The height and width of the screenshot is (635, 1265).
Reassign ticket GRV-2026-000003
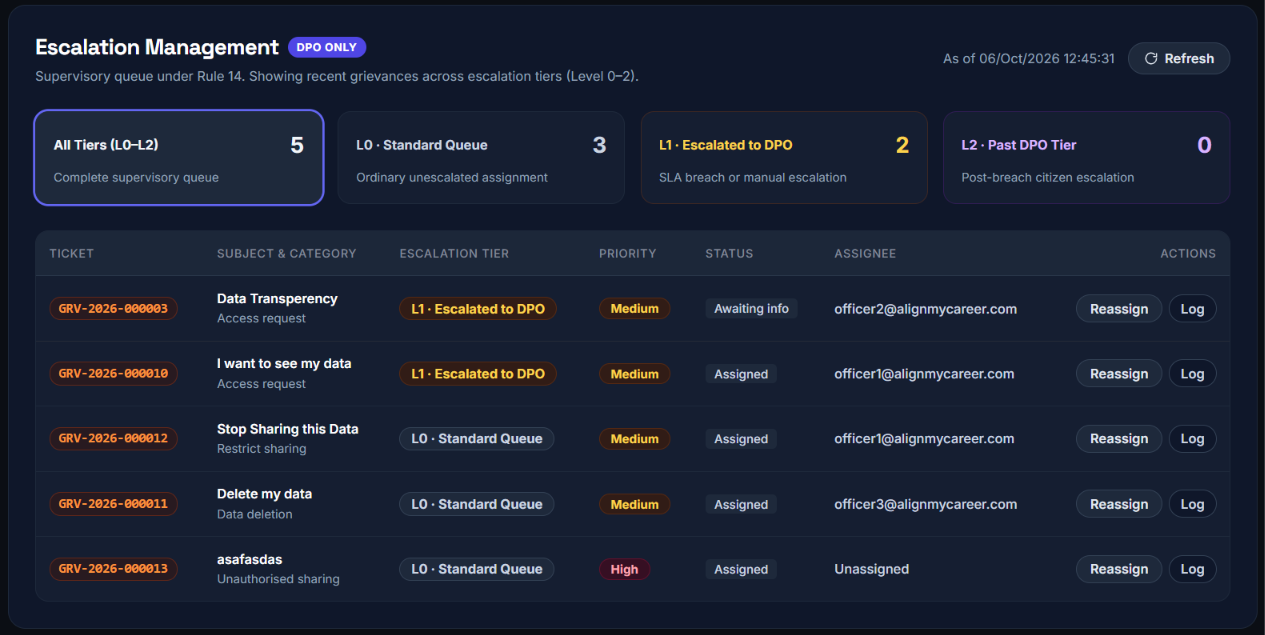click(1119, 309)
